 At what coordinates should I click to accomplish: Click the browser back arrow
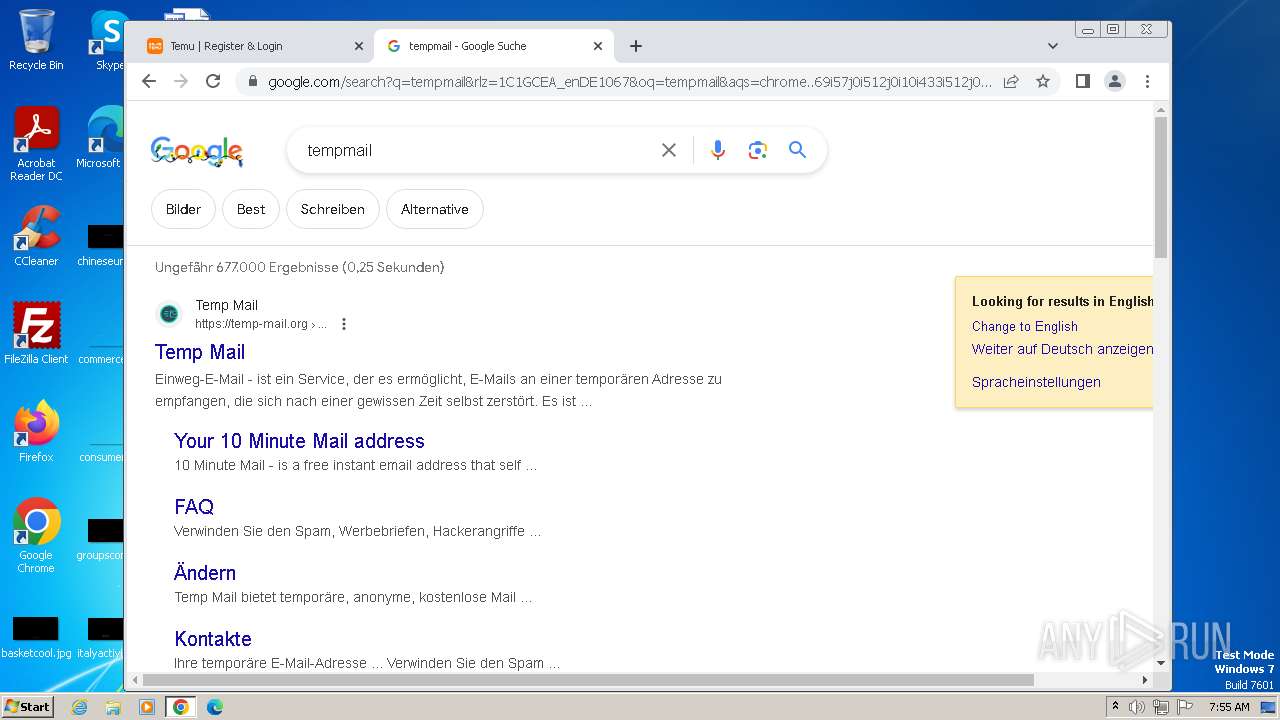149,81
